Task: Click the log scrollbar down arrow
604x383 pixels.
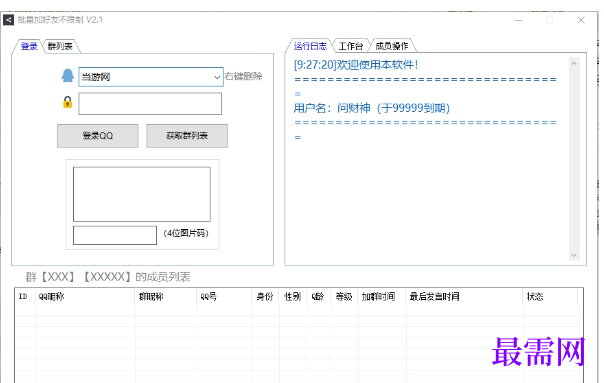Action: 574,255
